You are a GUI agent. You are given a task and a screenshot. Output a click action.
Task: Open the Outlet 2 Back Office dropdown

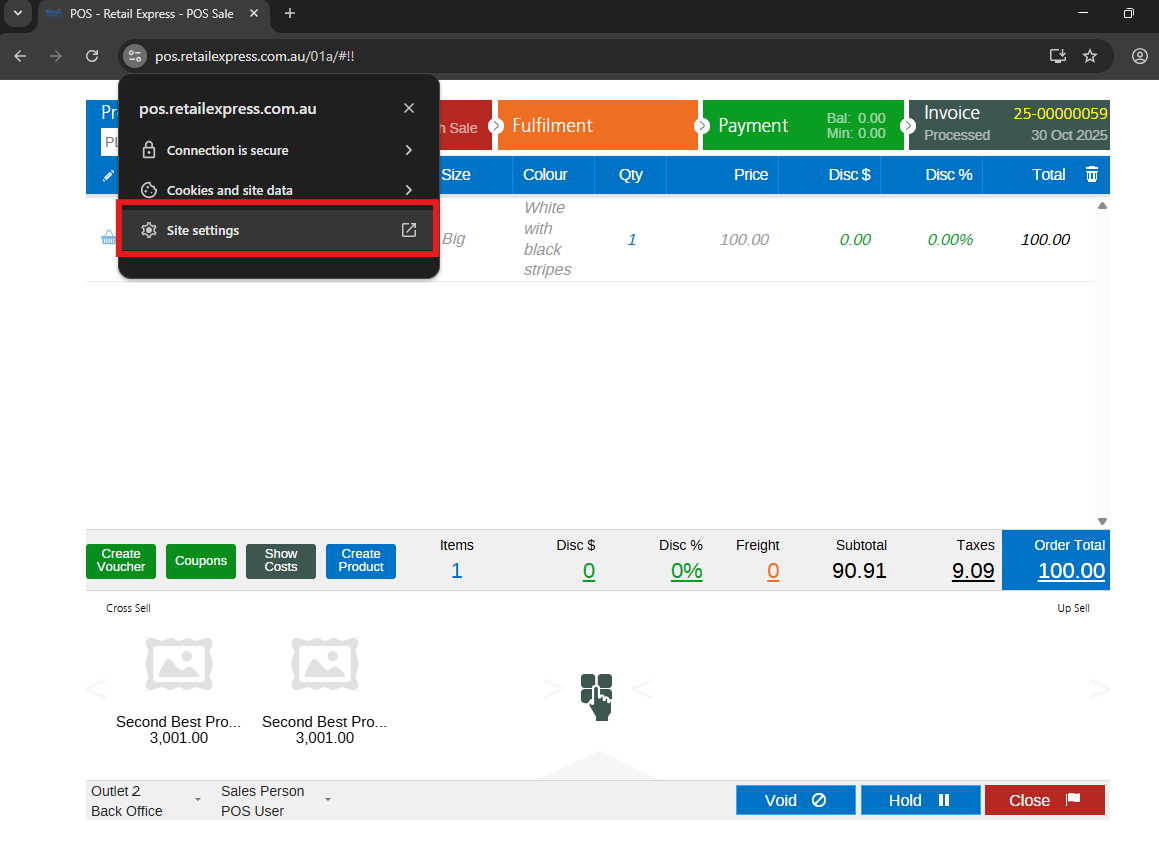pyautogui.click(x=146, y=800)
